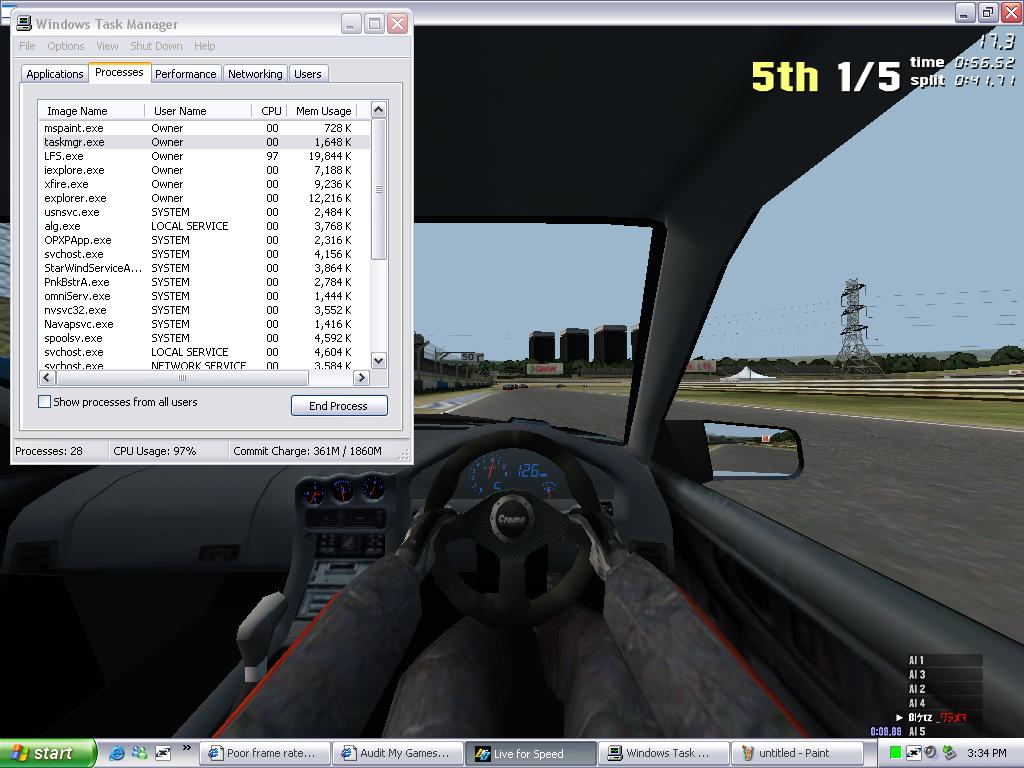The height and width of the screenshot is (768, 1024).
Task: Click horizontal scroll right arrow
Action: 361,377
